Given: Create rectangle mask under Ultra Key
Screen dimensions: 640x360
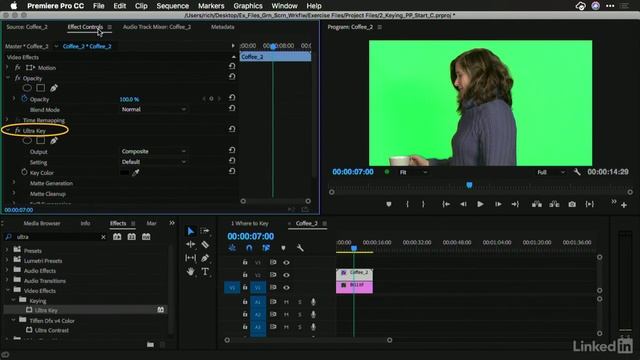Looking at the screenshot, I should pos(40,141).
